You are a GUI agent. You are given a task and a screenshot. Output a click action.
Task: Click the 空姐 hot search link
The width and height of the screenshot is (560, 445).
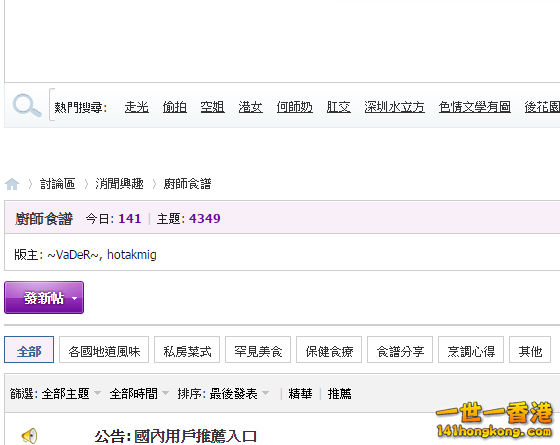212,107
